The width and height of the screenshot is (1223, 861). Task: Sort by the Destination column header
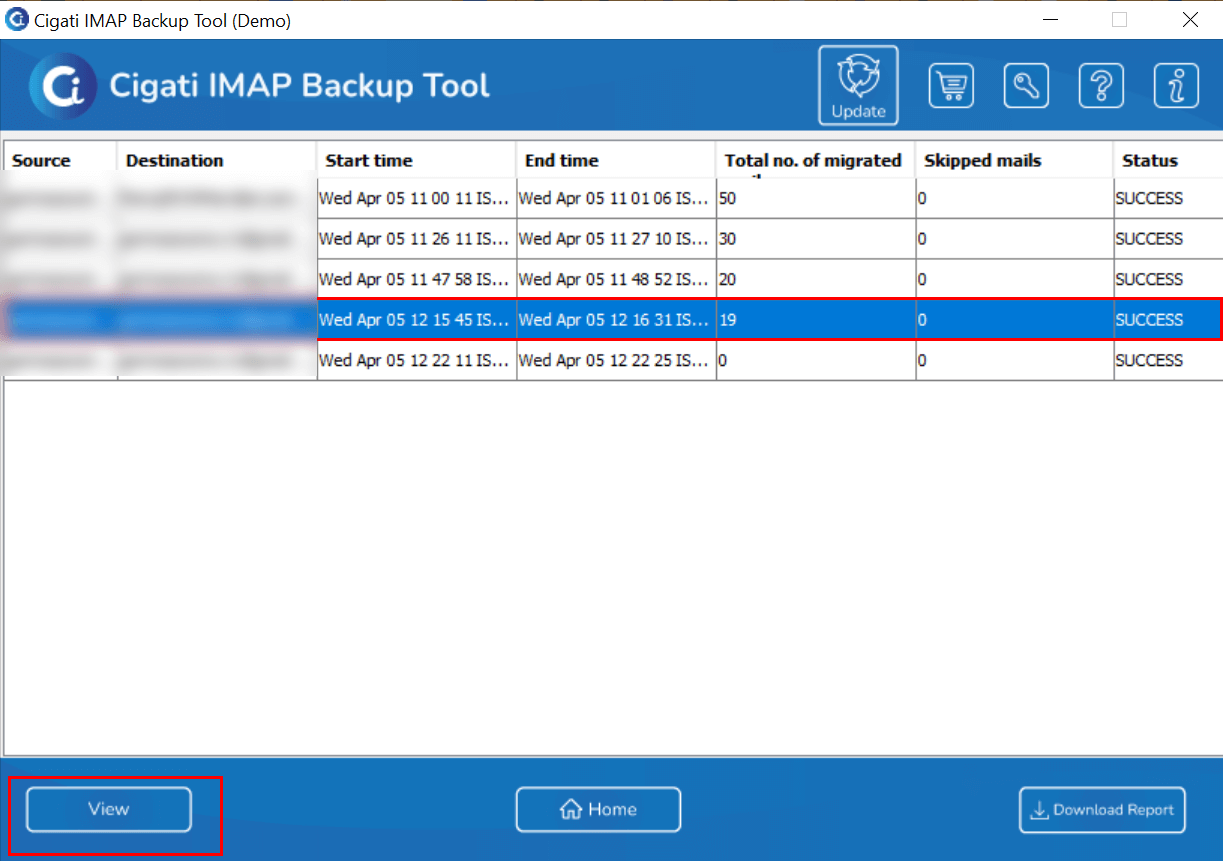click(x=217, y=160)
